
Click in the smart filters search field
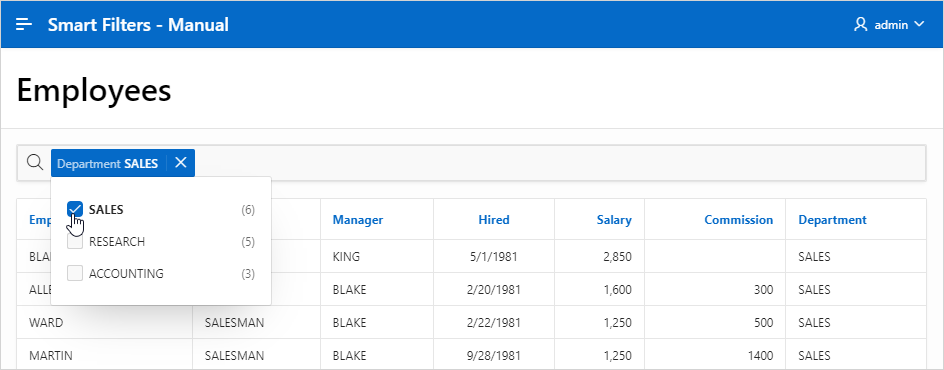(560, 162)
